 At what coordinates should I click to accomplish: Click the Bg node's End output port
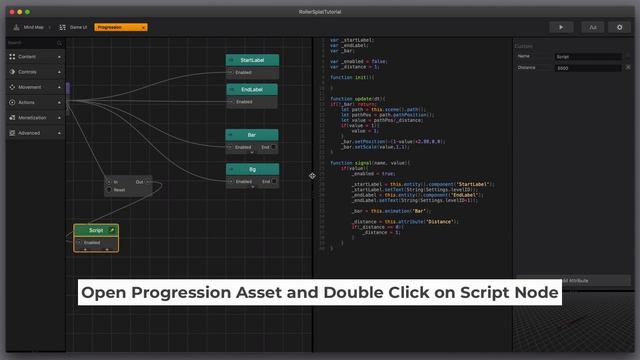pyautogui.click(x=274, y=181)
